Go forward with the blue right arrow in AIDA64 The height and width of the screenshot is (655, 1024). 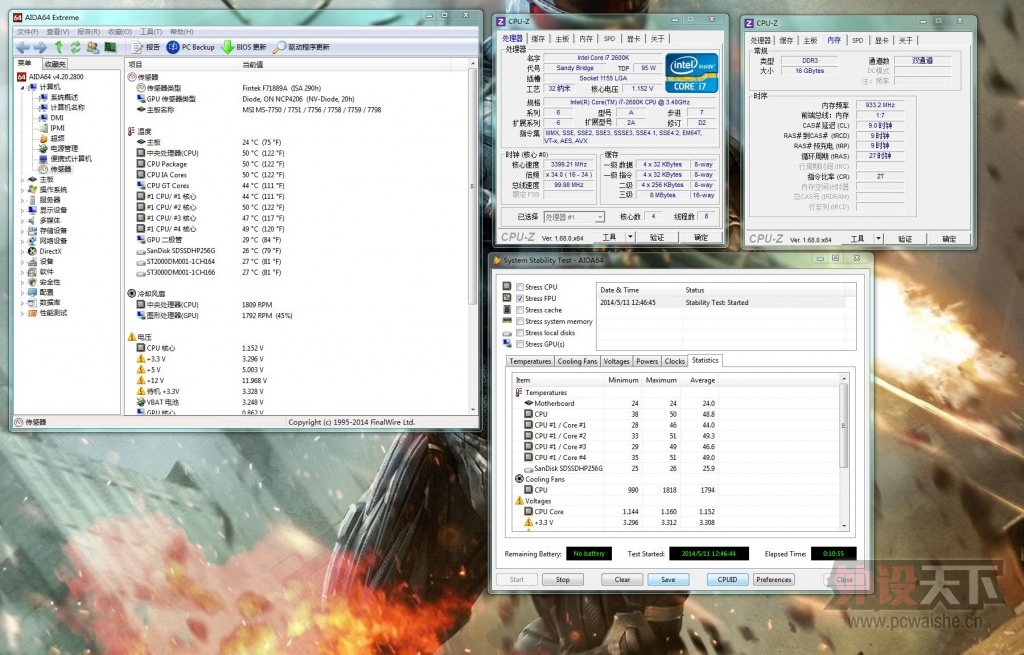[x=40, y=47]
